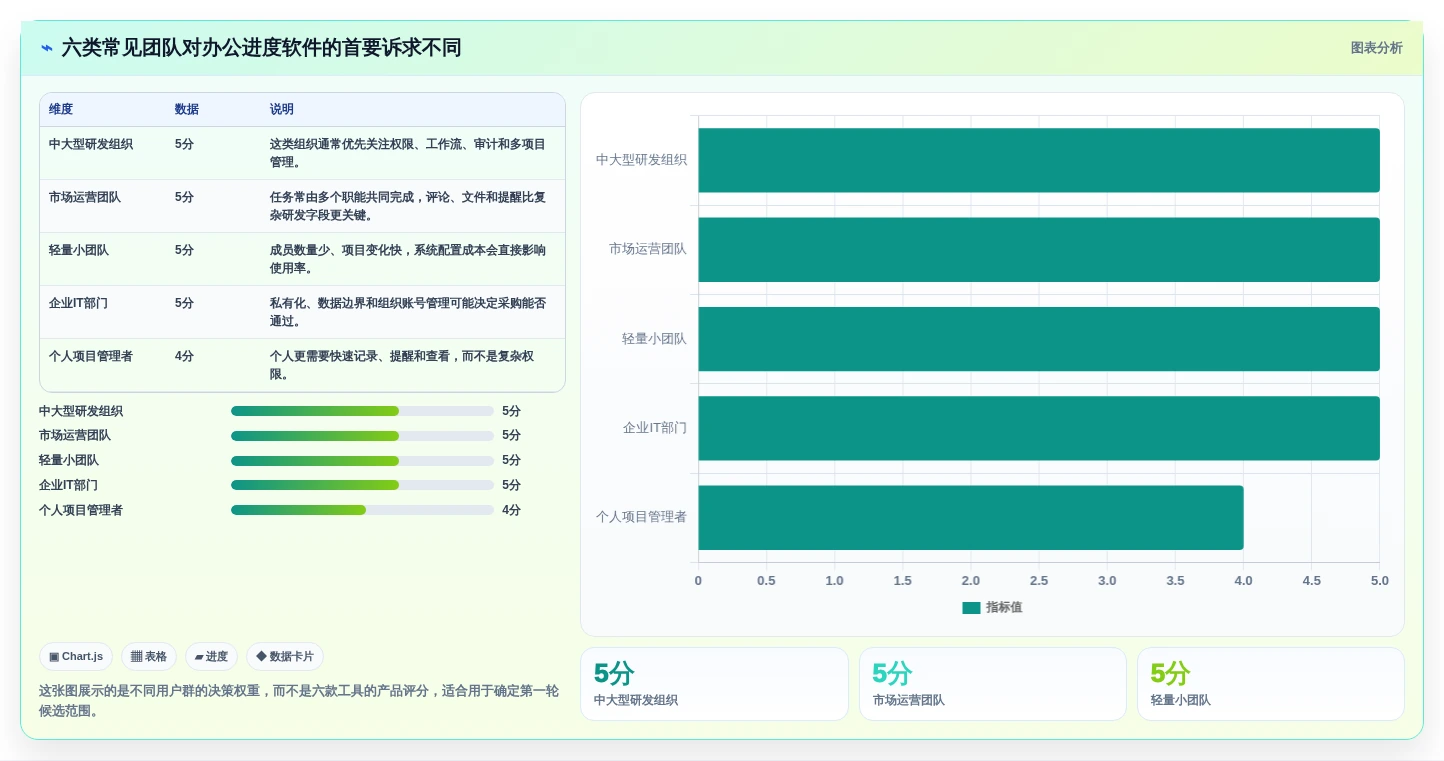Click description starting 个人更需要快速记录
This screenshot has width=1444, height=761.
[402, 365]
